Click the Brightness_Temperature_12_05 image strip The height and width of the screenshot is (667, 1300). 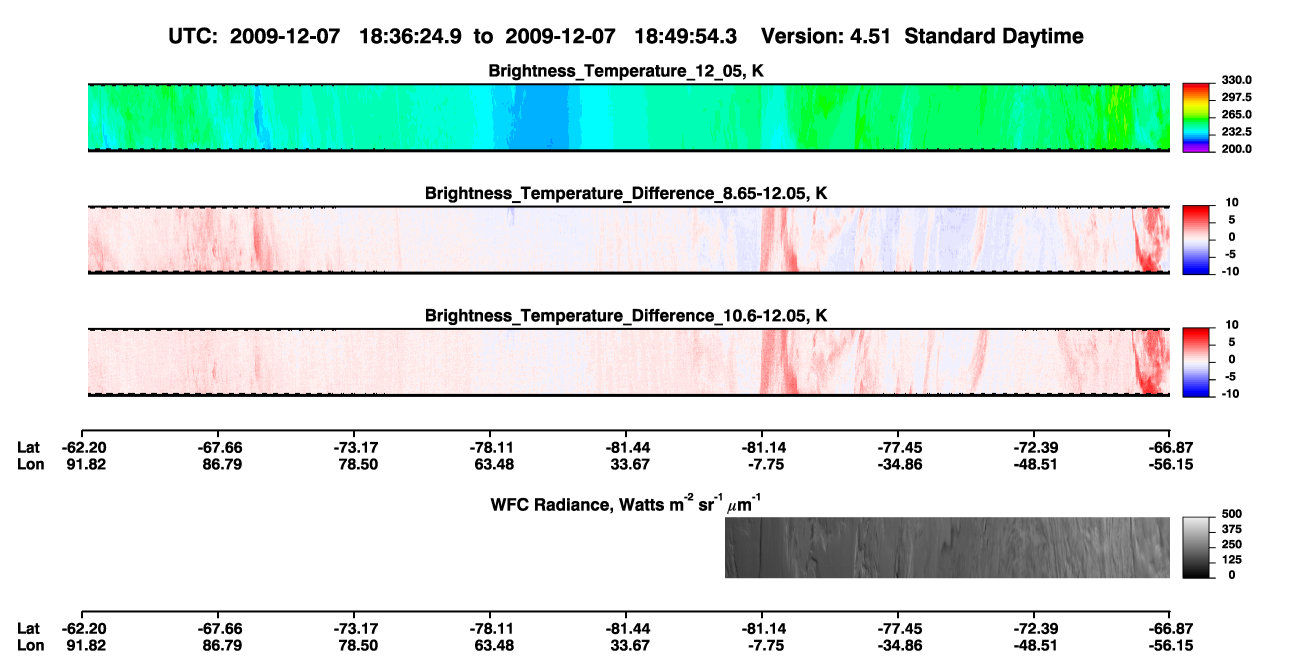pos(629,117)
